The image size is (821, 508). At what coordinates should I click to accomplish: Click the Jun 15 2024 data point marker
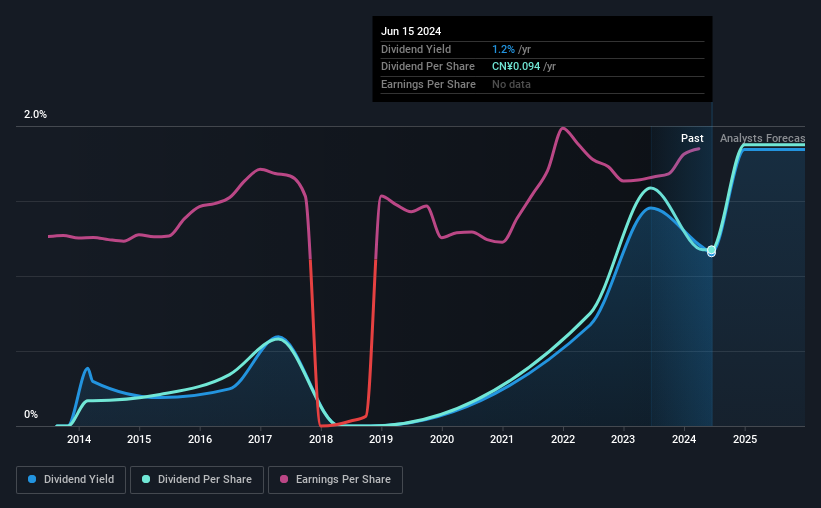pyautogui.click(x=711, y=251)
